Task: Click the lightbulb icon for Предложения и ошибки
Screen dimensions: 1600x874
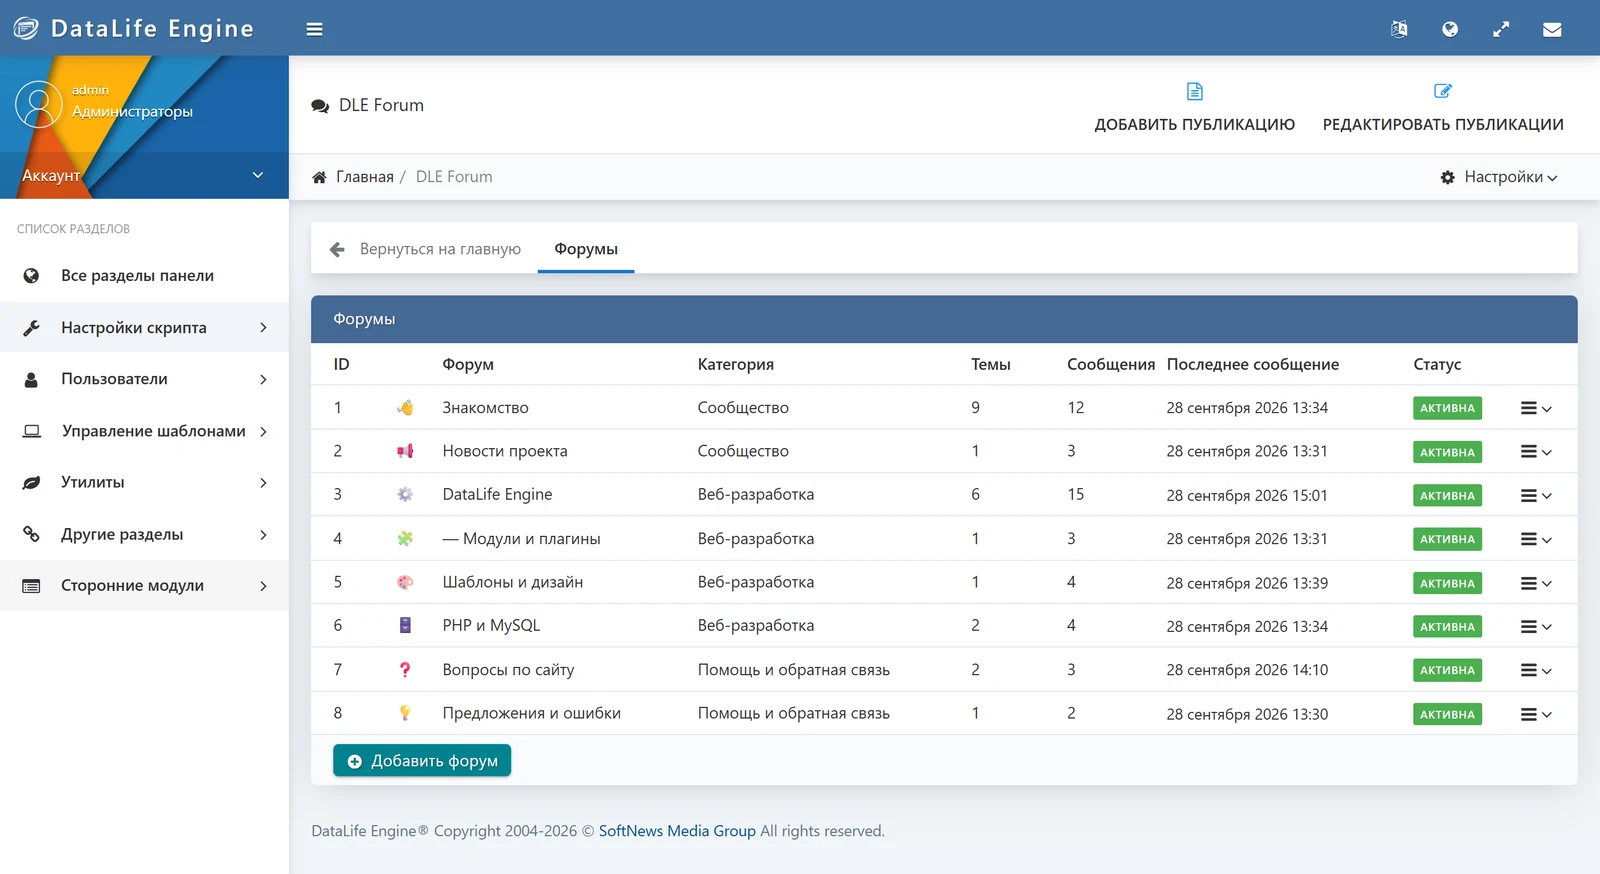Action: click(405, 713)
